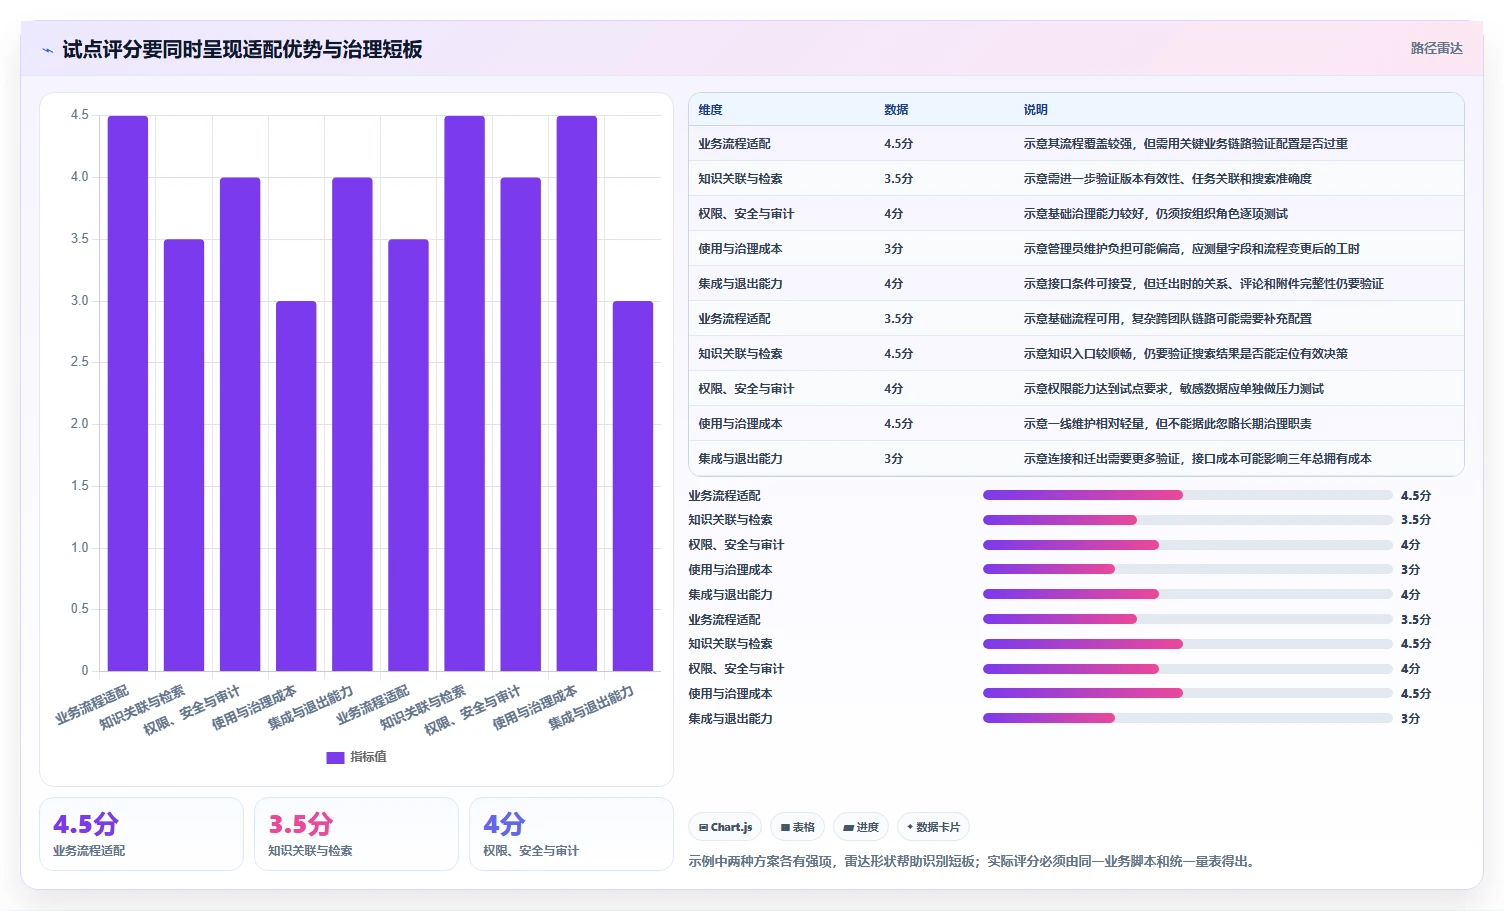Image resolution: width=1504 pixels, height=911 pixels.
Task: Click table text '示意需进一步验证版本有效性、任务关联和搜索准确度'
Action: coord(1167,179)
